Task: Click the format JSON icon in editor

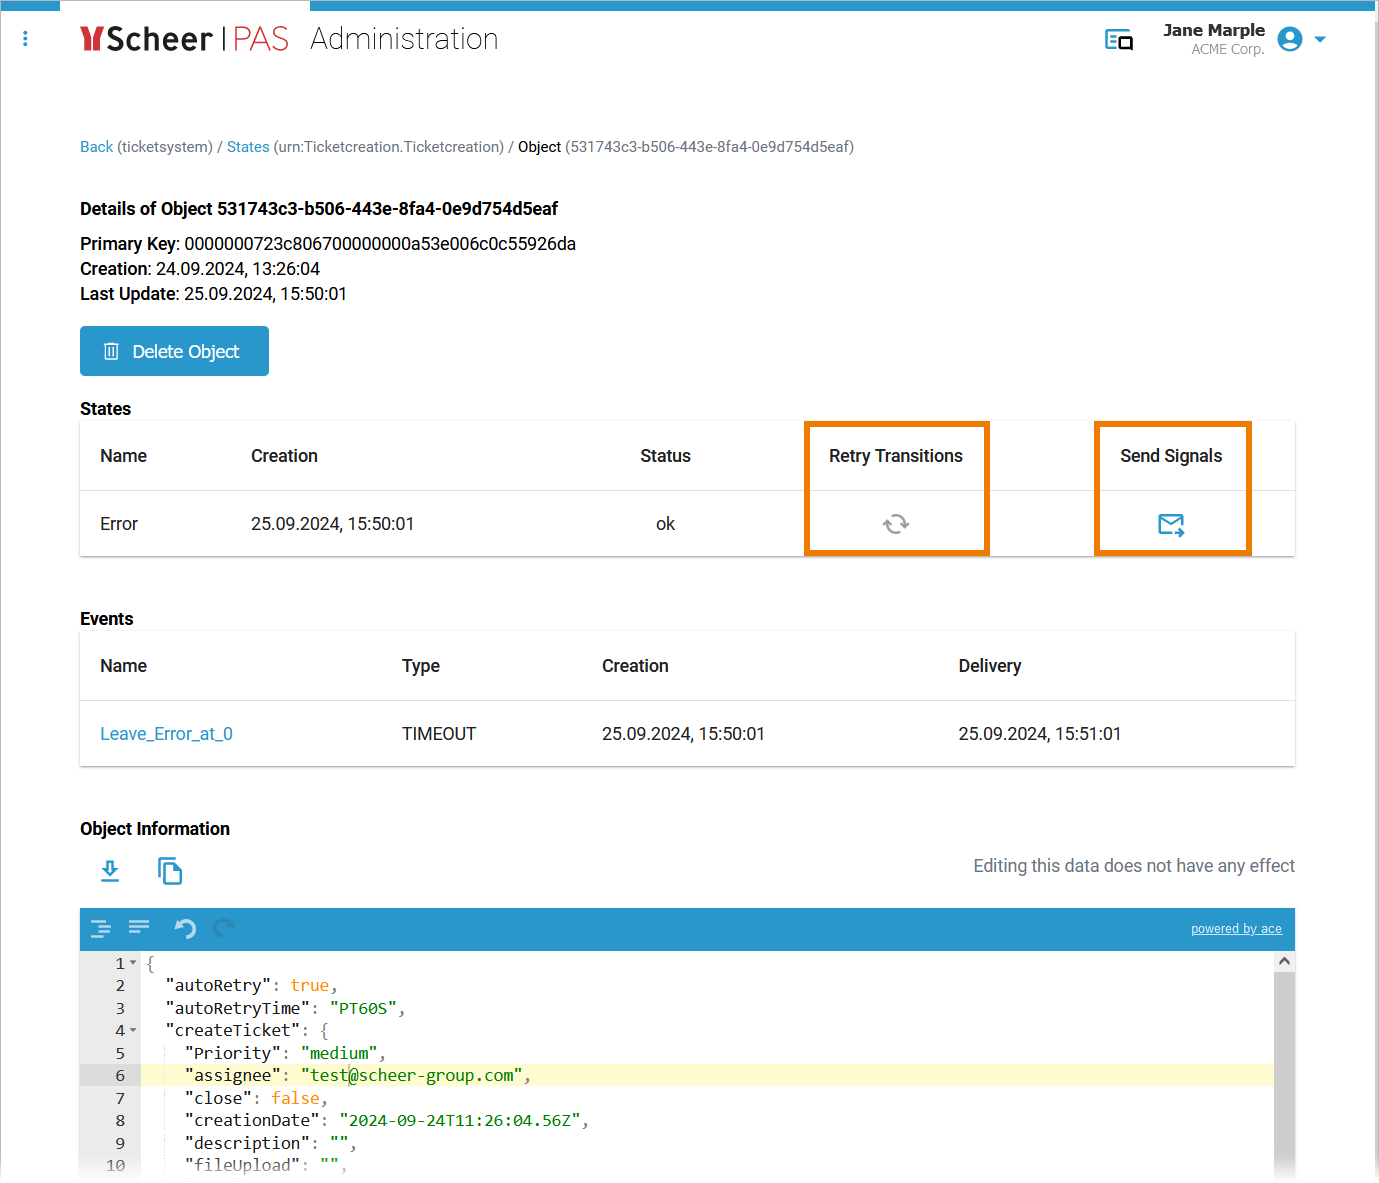Action: [x=101, y=929]
